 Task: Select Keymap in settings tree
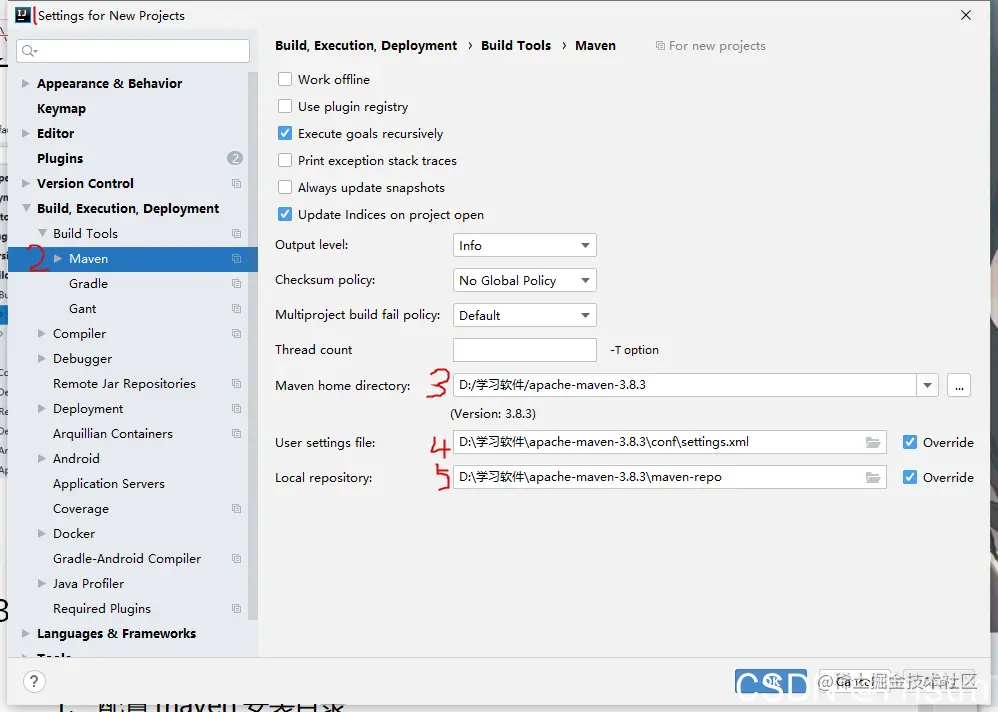pos(61,109)
